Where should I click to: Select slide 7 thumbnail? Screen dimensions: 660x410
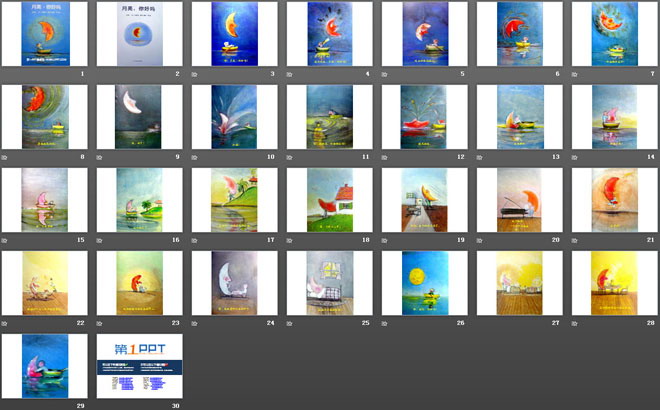tap(615, 34)
